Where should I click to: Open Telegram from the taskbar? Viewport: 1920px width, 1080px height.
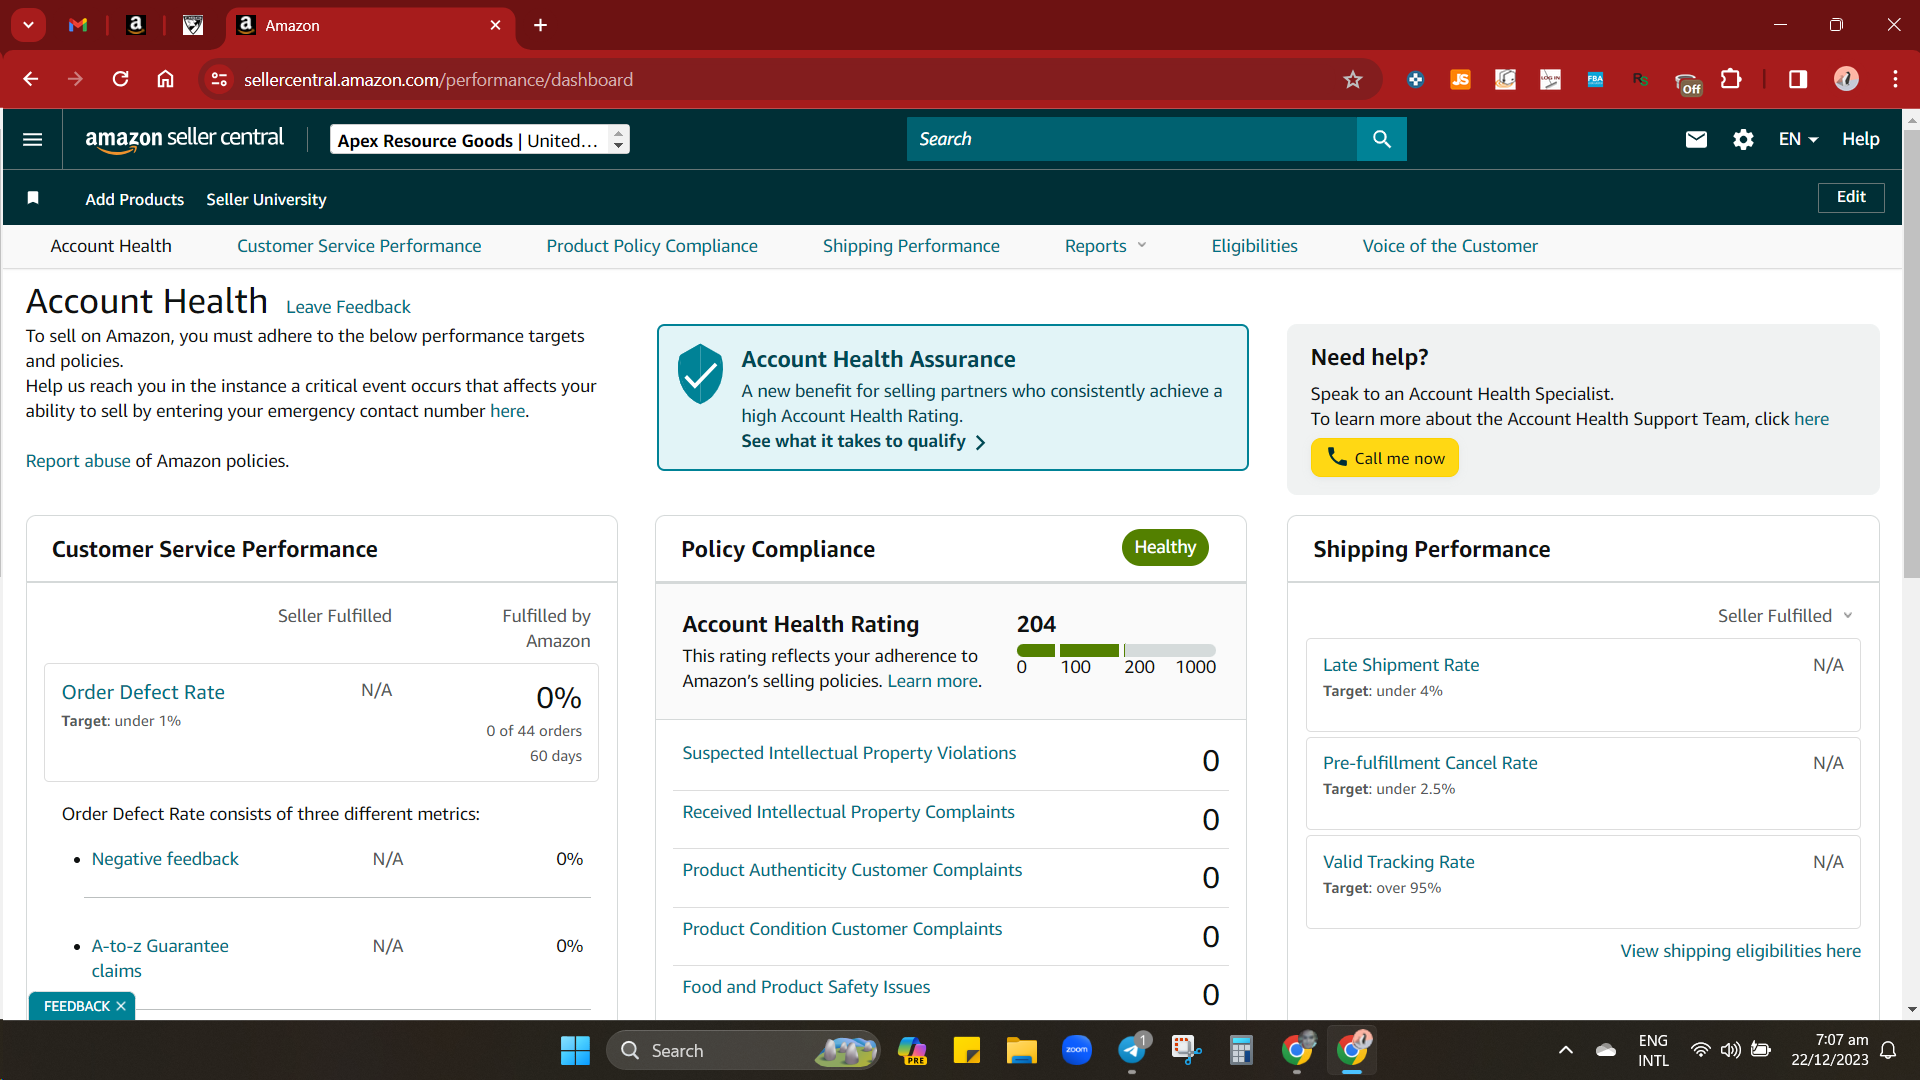[x=1132, y=1050]
